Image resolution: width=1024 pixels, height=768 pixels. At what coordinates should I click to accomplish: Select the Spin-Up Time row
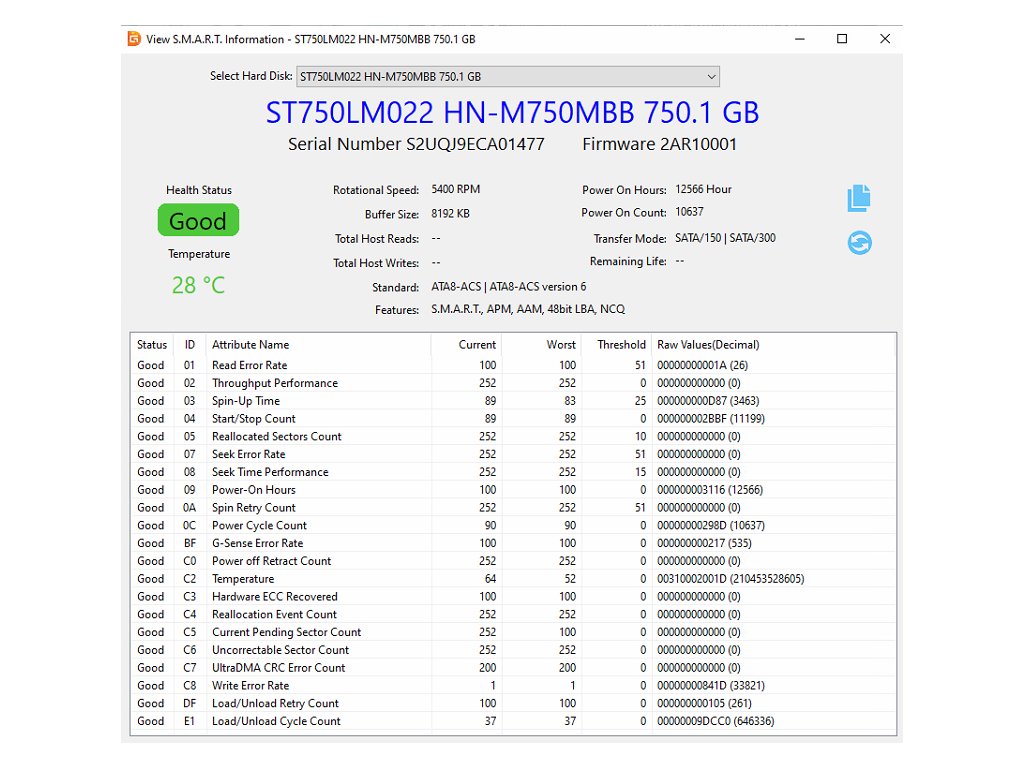(513, 401)
